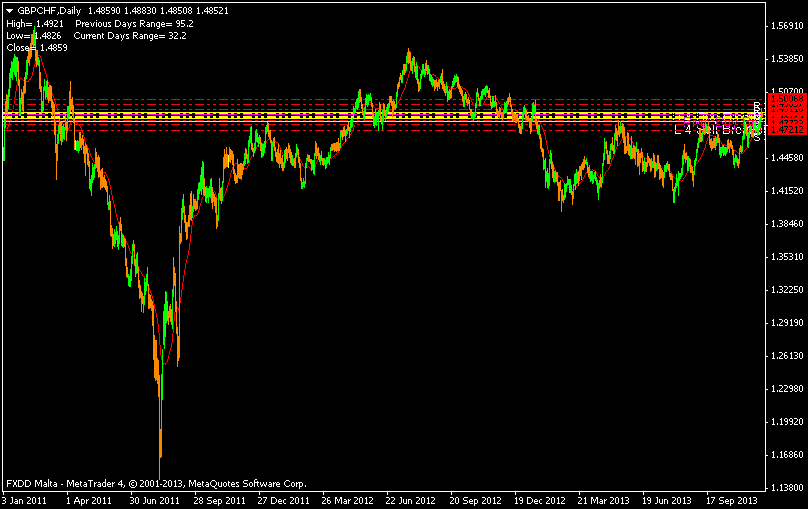Select the red 1.47212 price tag

[x=785, y=130]
